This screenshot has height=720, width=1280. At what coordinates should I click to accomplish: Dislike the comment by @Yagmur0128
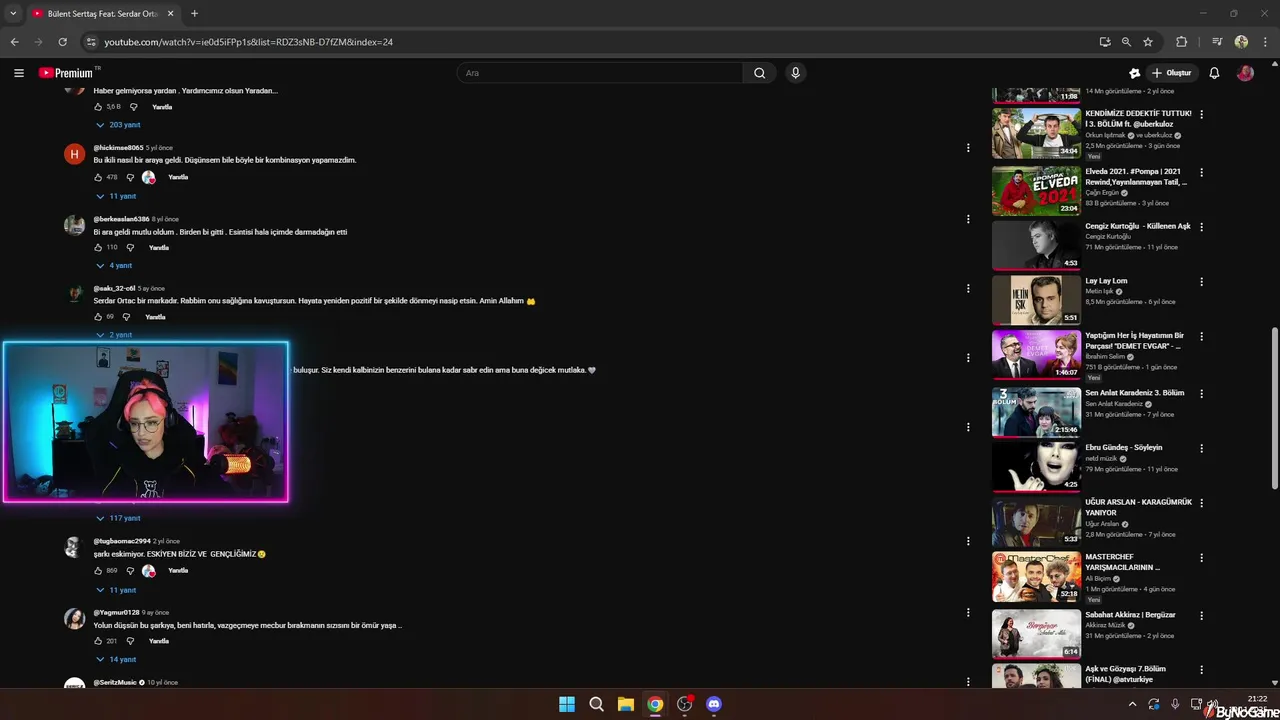(x=130, y=641)
